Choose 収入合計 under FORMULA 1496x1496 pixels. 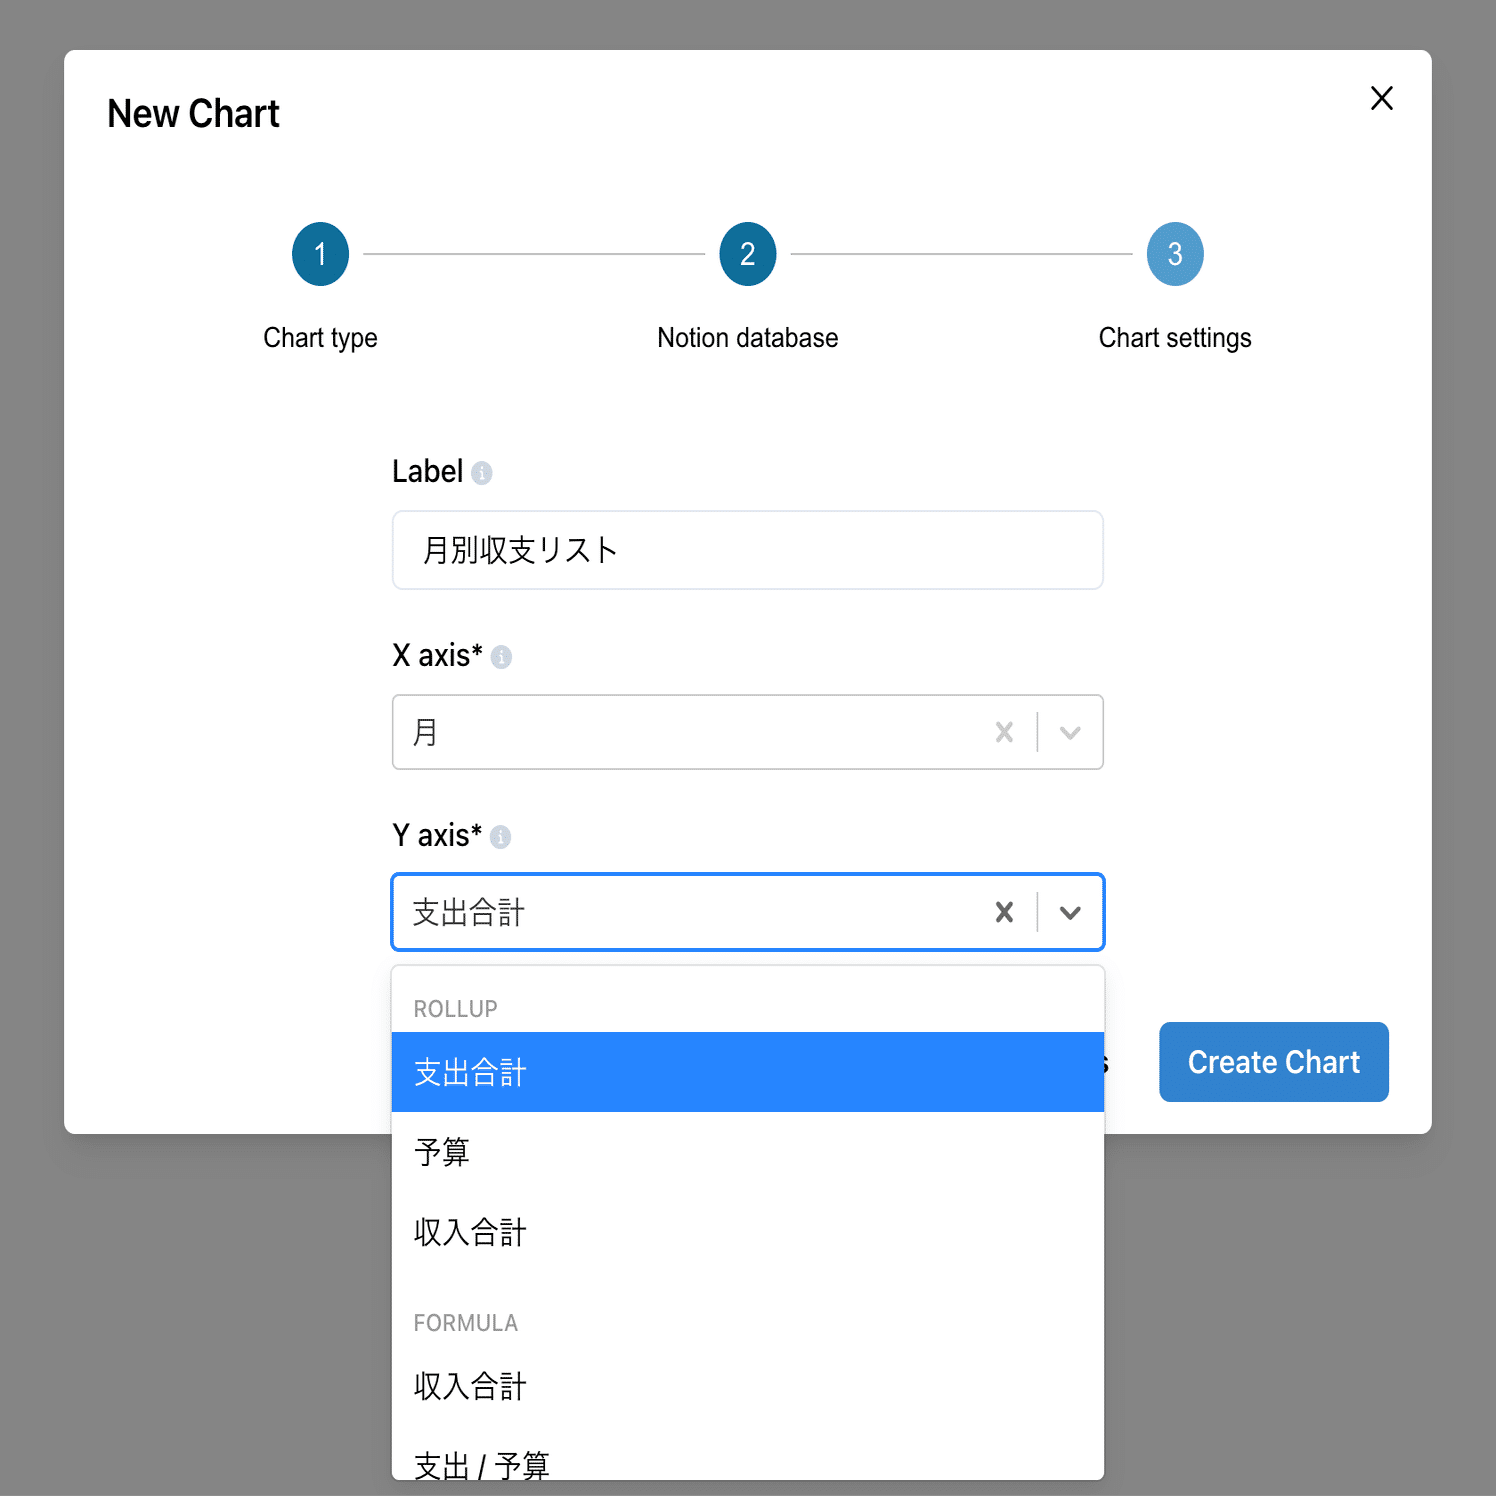[x=748, y=1386]
